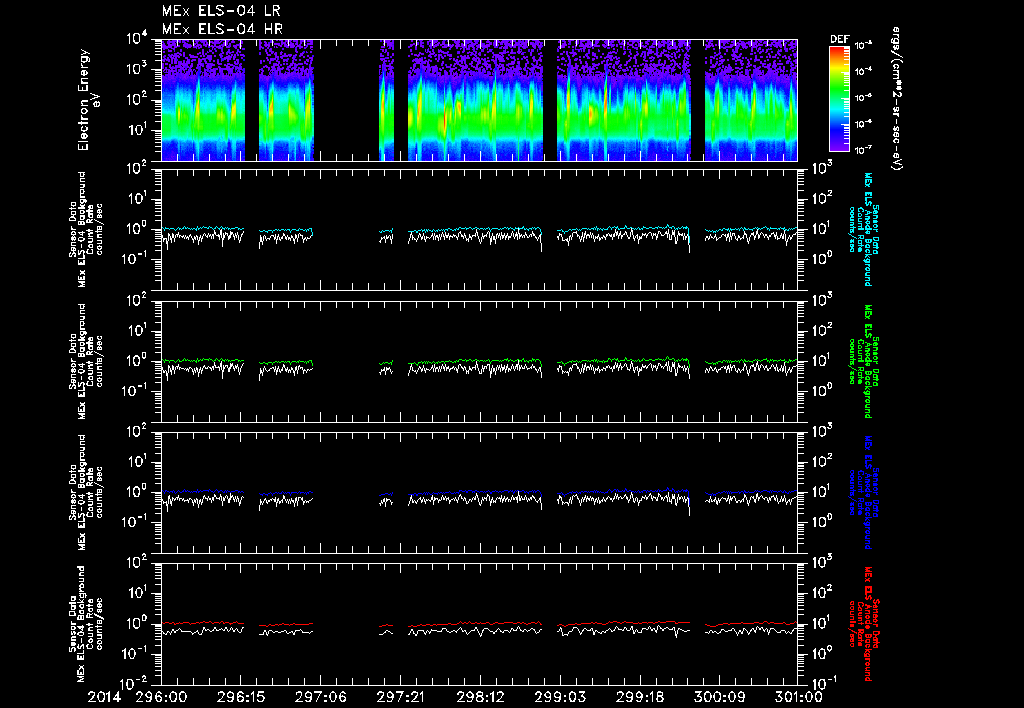Click the left axis label of red-trace panel

(x=86, y=624)
